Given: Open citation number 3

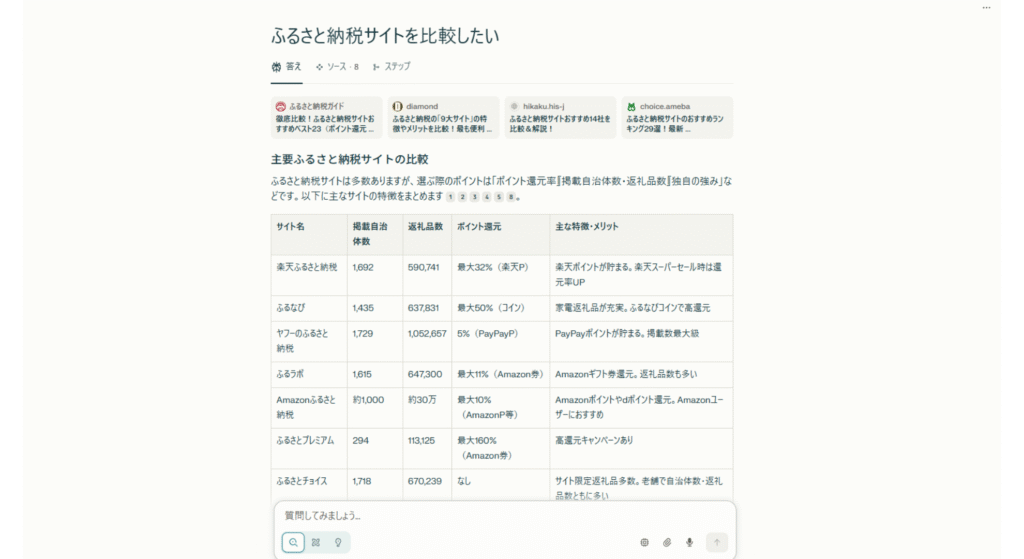Looking at the screenshot, I should pos(475,197).
